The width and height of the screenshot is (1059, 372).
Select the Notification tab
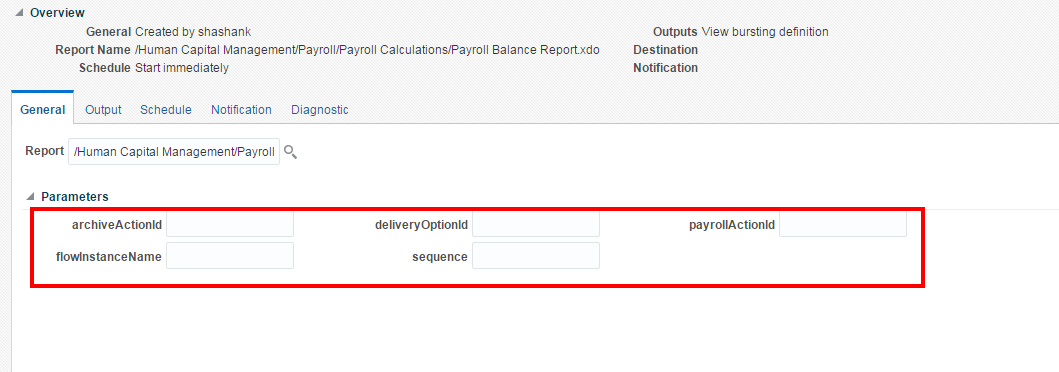pos(241,109)
